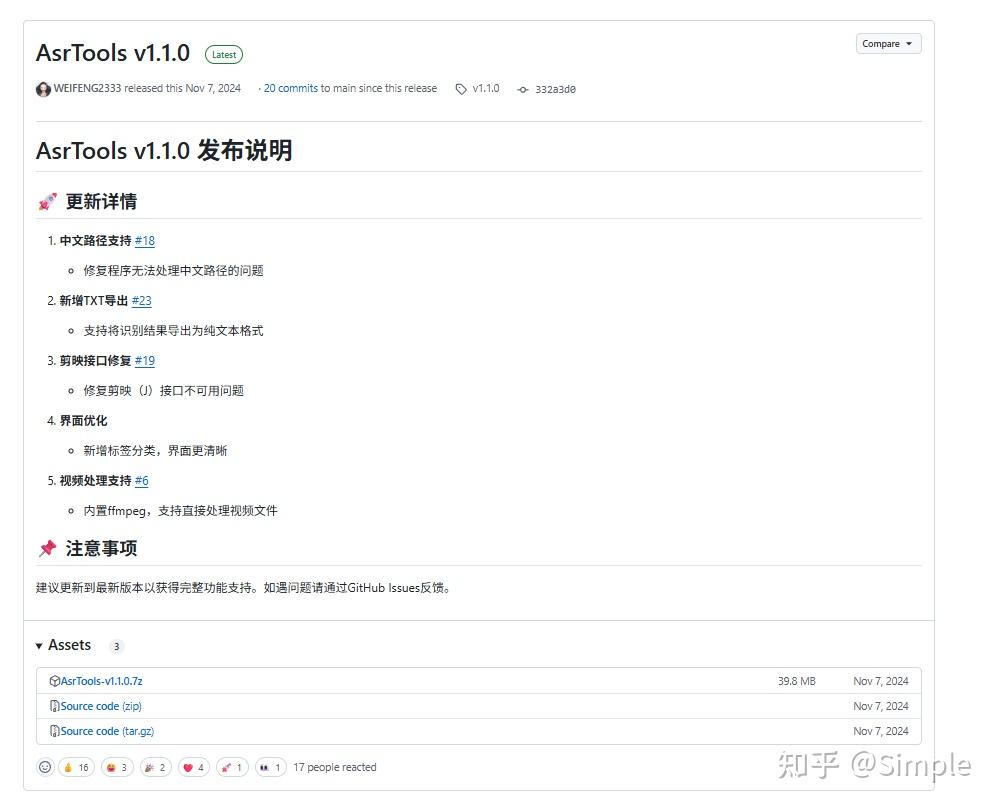Download the Source code (zip) file
Viewport: 997px width, 810px height.
click(101, 706)
